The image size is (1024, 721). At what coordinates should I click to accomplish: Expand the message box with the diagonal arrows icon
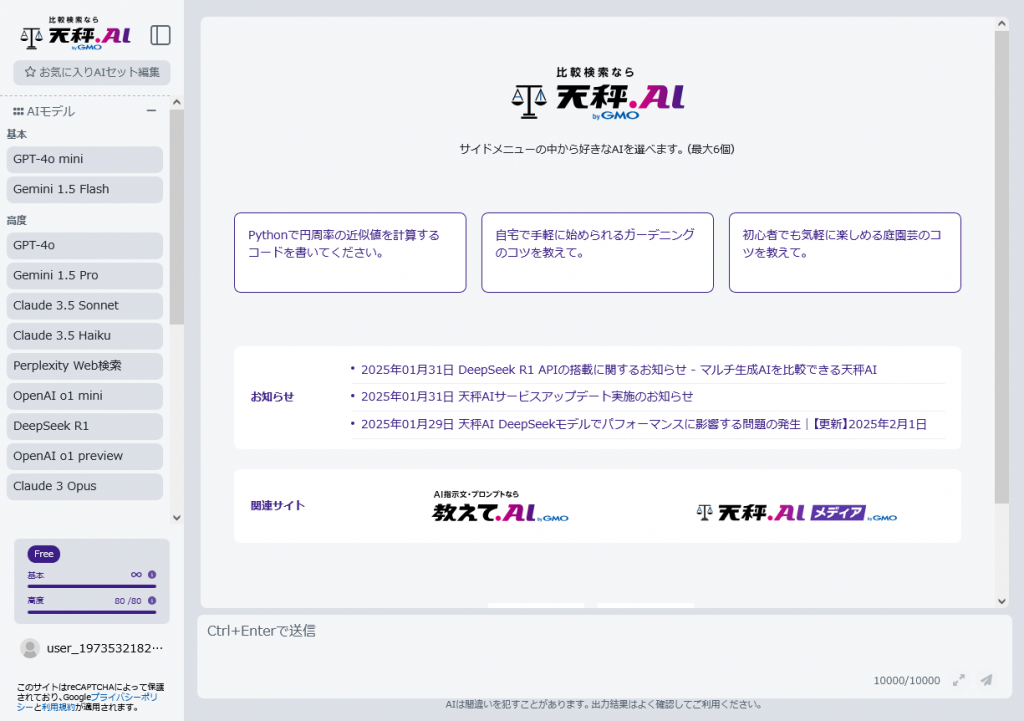(x=957, y=679)
